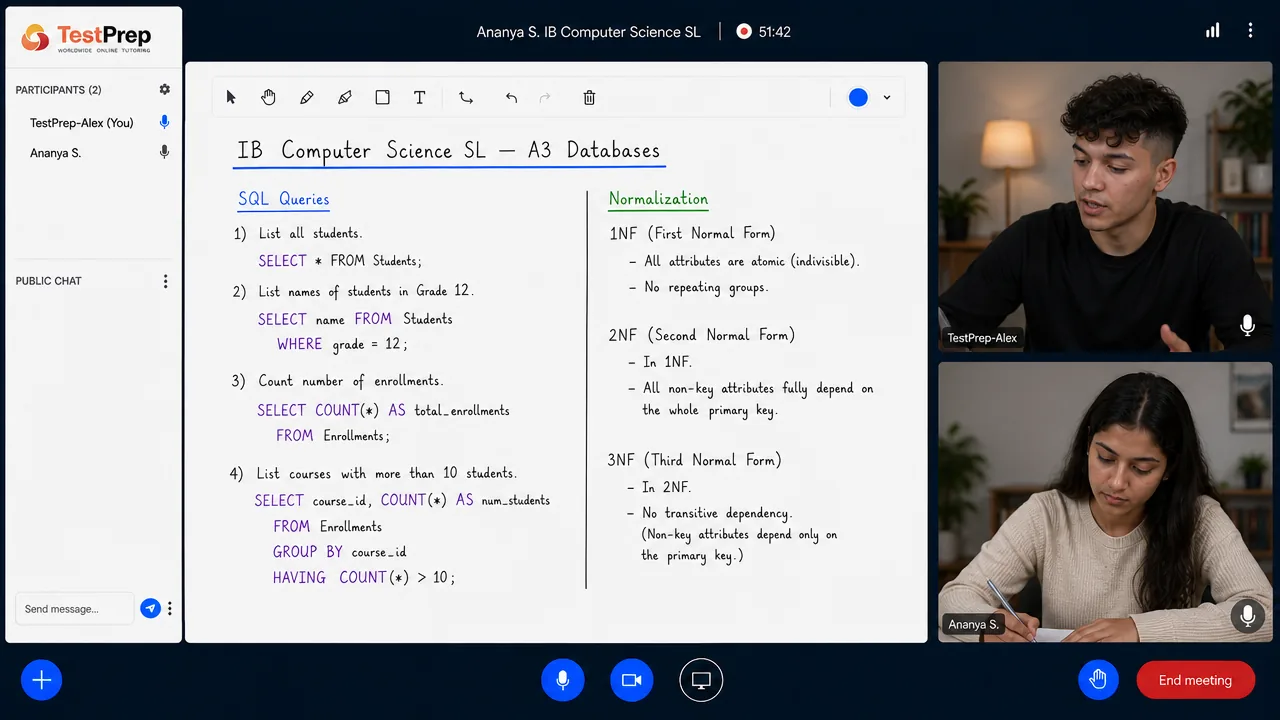Click the PUBLIC CHAT header
Screen dimensions: 1280x720
click(x=48, y=281)
